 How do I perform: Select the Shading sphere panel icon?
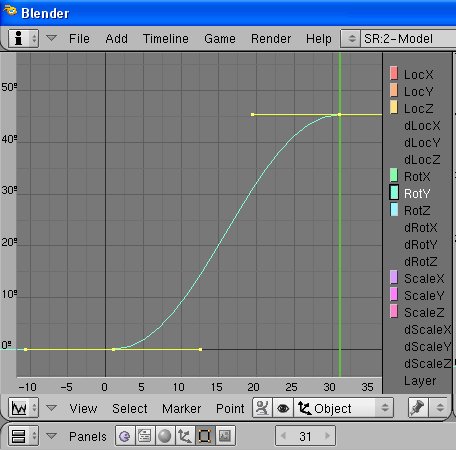(x=165, y=436)
